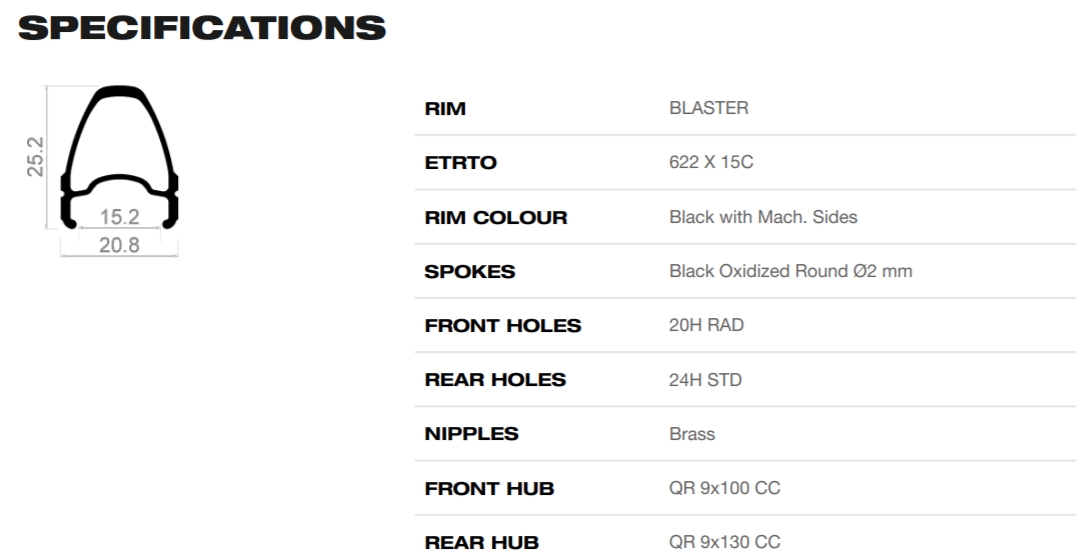
Task: Select the REAR HOLES label
Action: point(495,380)
